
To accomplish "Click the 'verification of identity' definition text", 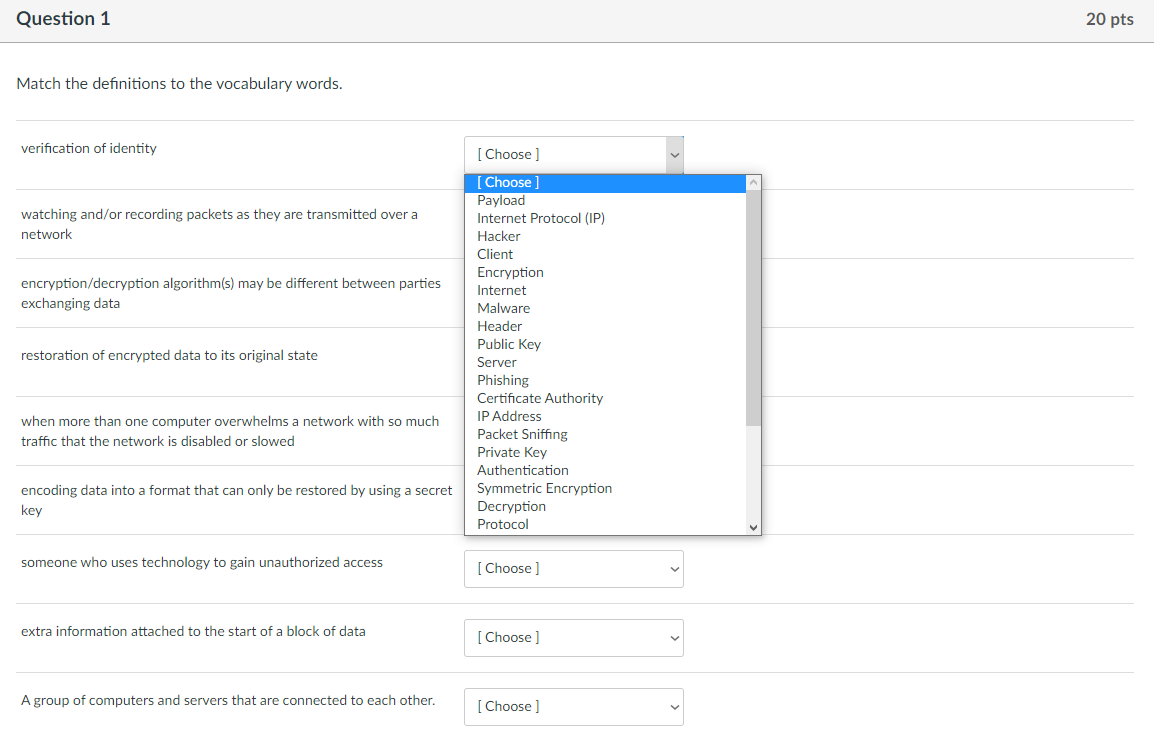I will [x=89, y=149].
